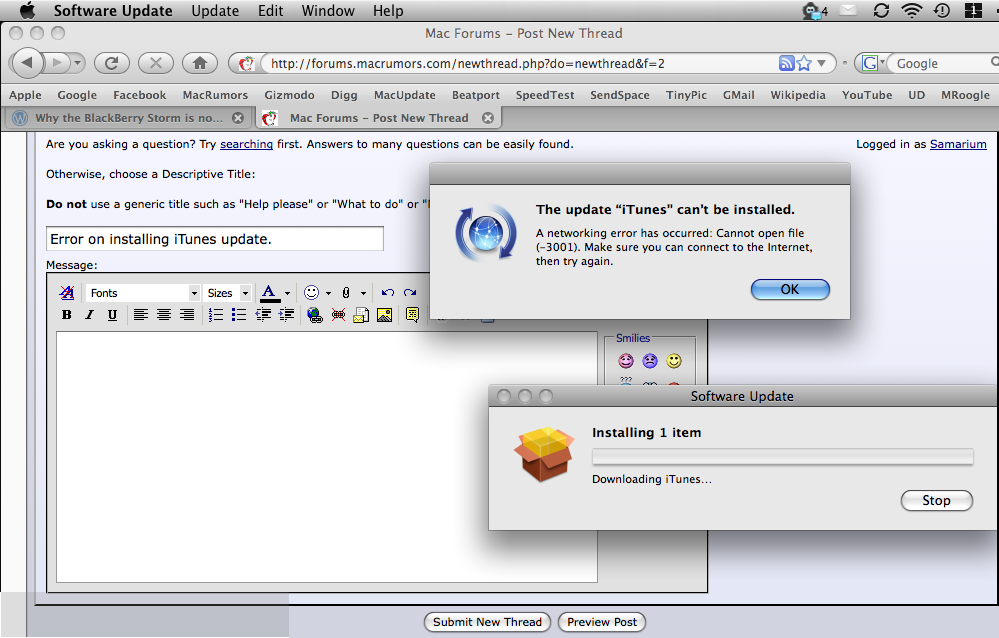Viewport: 999px width, 638px height.
Task: Open the MacRumors bookmark
Action: pyautogui.click(x=215, y=95)
